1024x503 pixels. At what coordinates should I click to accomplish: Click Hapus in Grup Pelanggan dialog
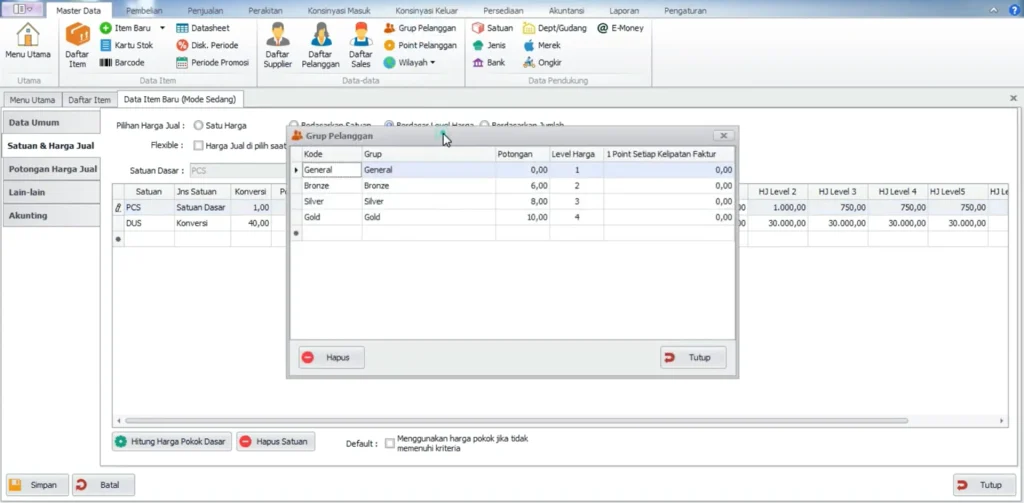(x=332, y=357)
